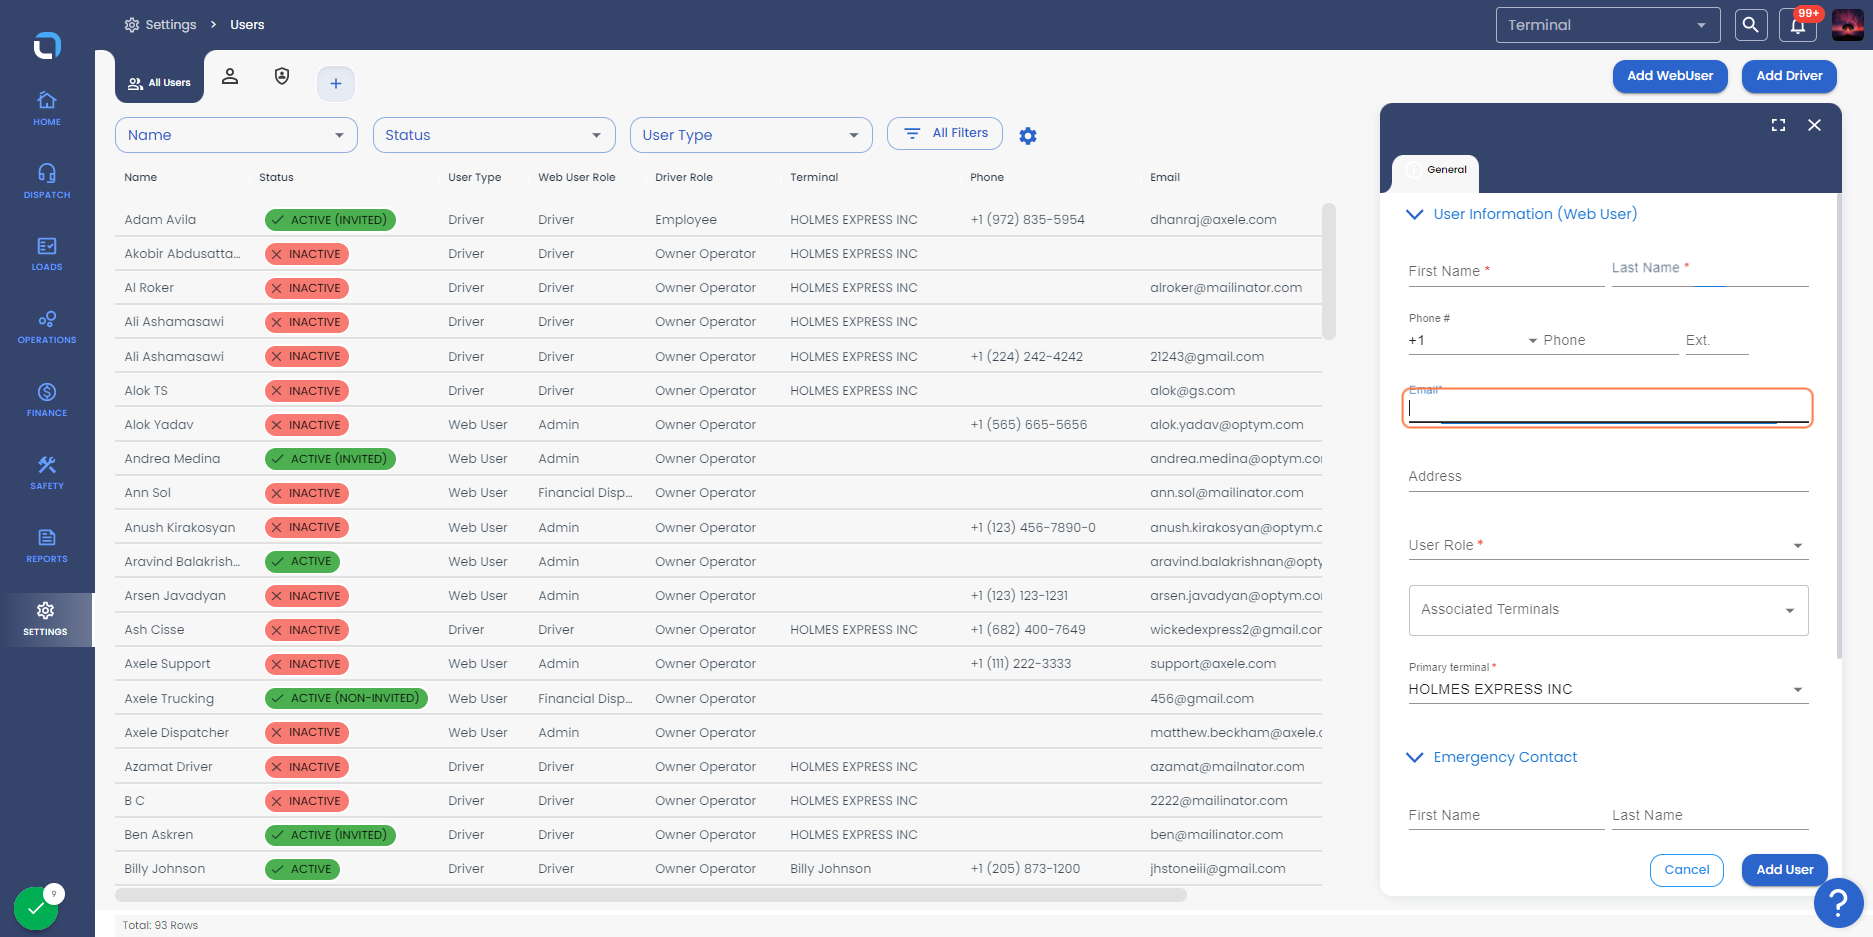This screenshot has height=937, width=1873.
Task: Open the Safety tools section
Action: (47, 473)
